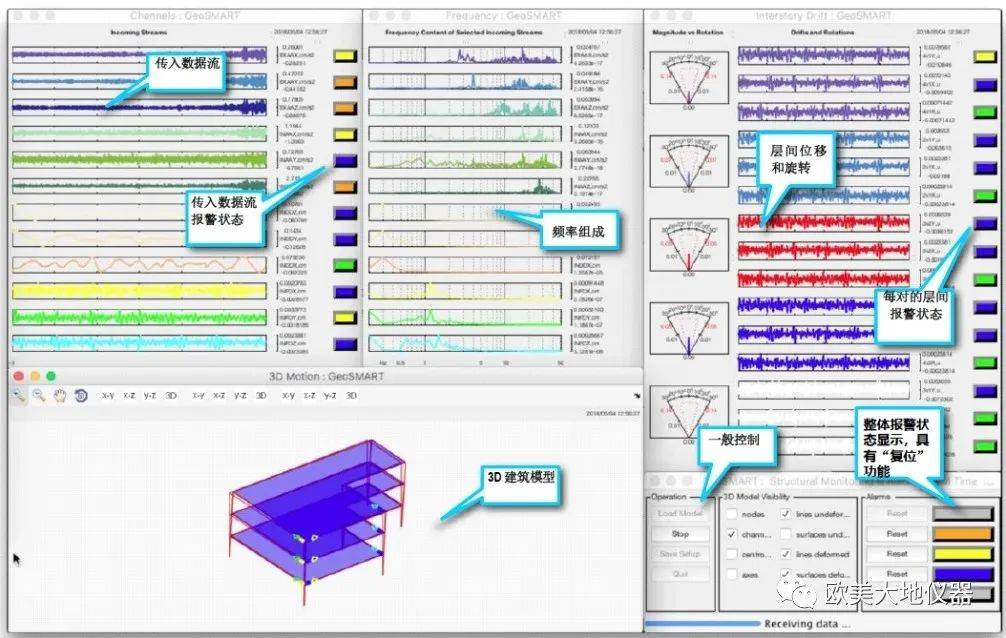Enable the nodes visibility checkbox
The image size is (1006, 638).
tap(731, 514)
